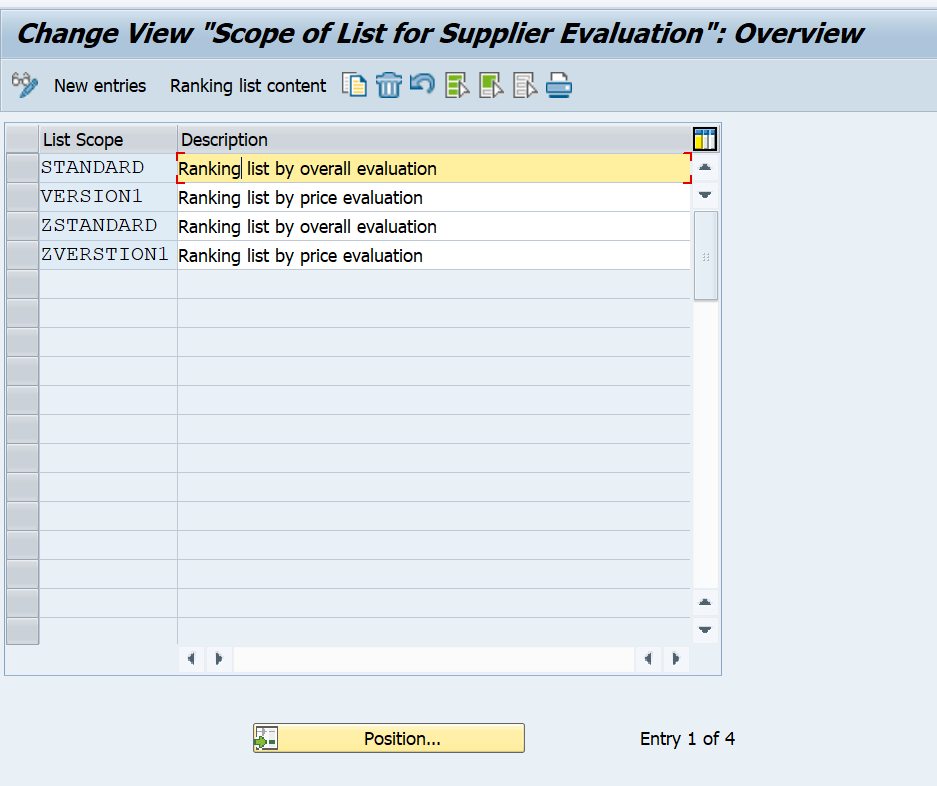Click Description column header
Screen dimensions: 937x786
point(434,139)
